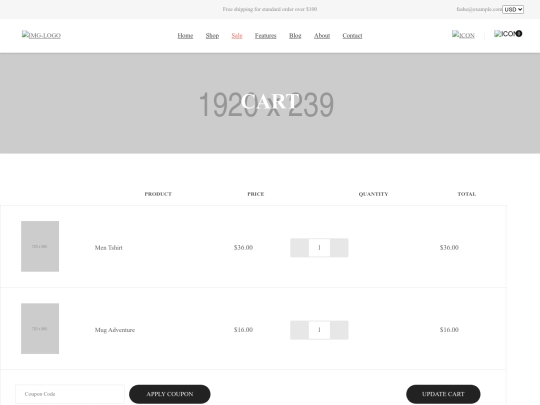Click the Coupon Code input field
The height and width of the screenshot is (405, 540).
70,394
